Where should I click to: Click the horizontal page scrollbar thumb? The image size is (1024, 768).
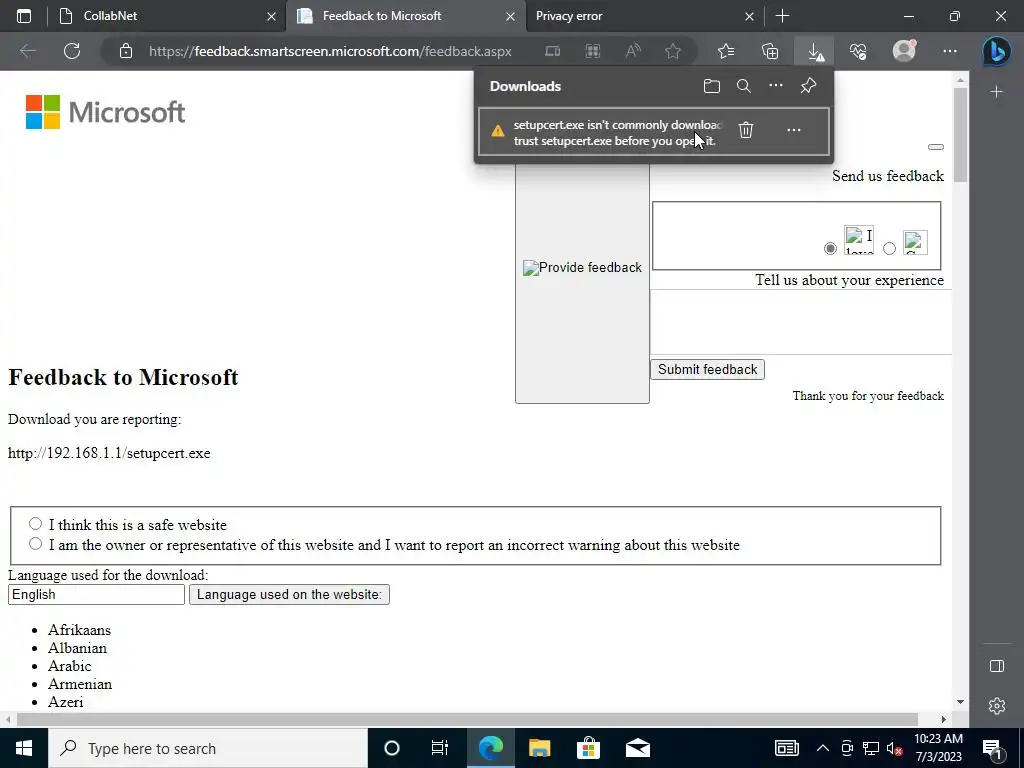pos(467,719)
